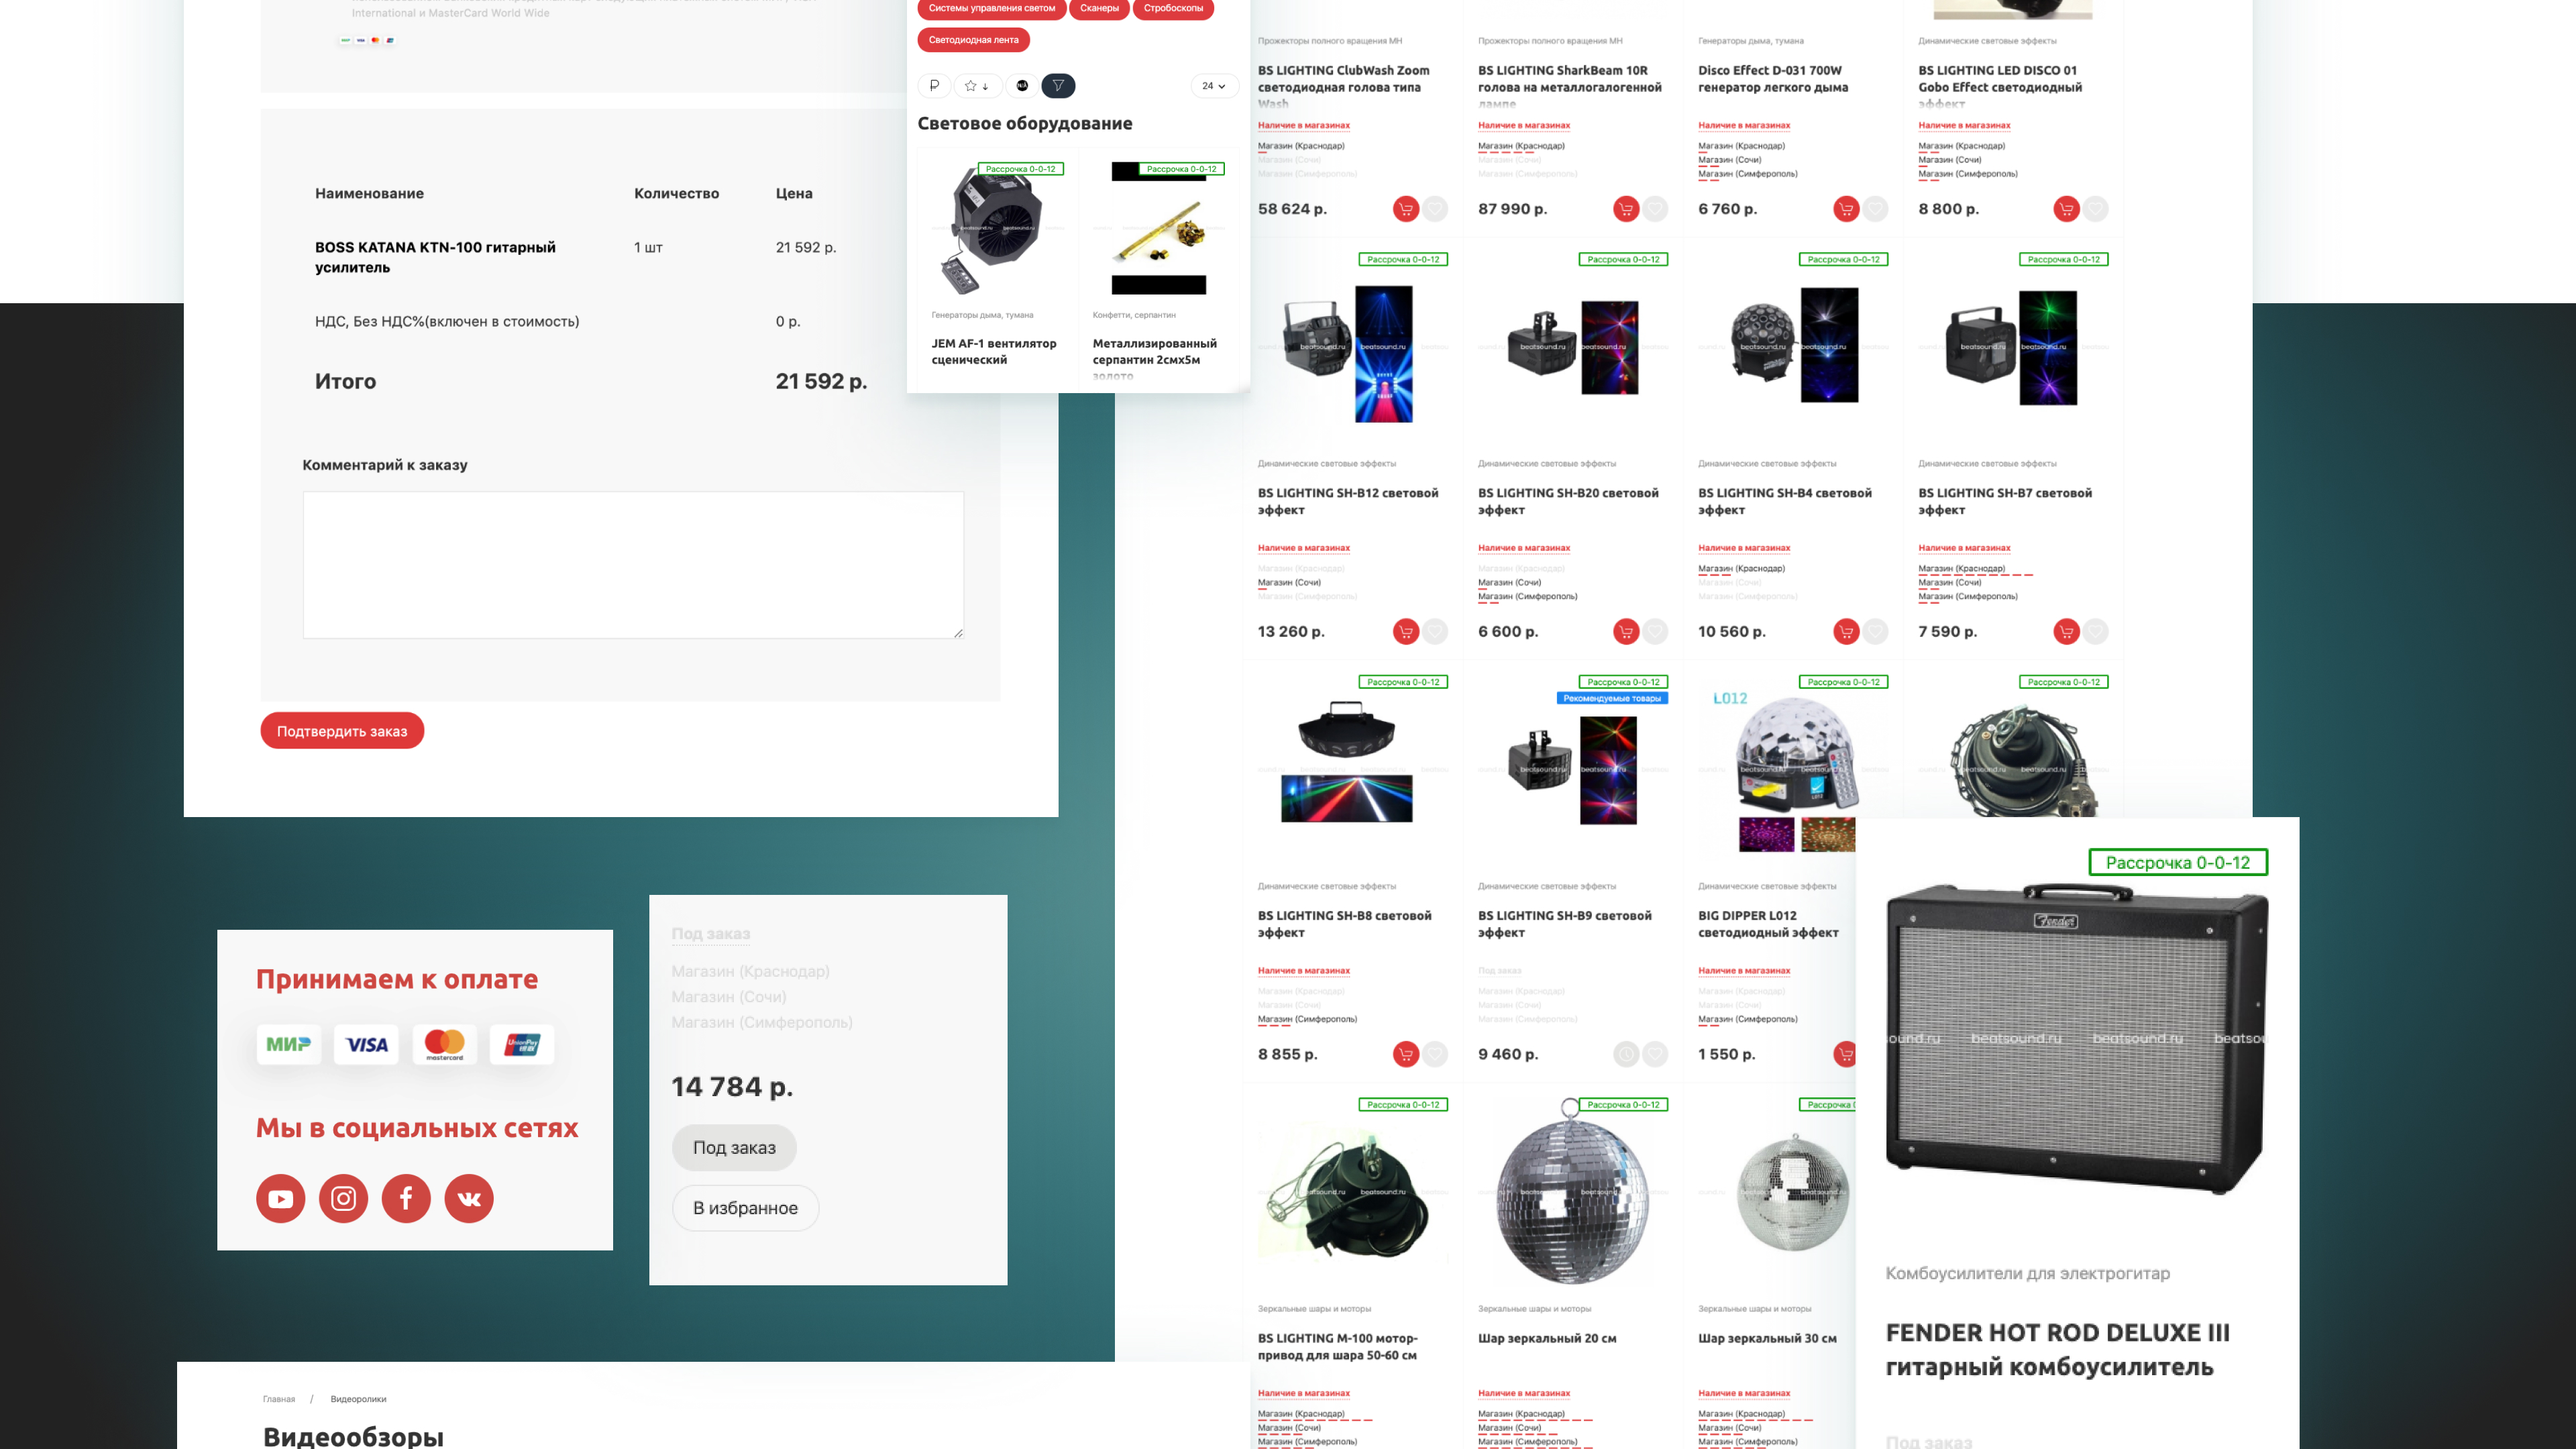Click the Под заказ button

click(x=734, y=1148)
